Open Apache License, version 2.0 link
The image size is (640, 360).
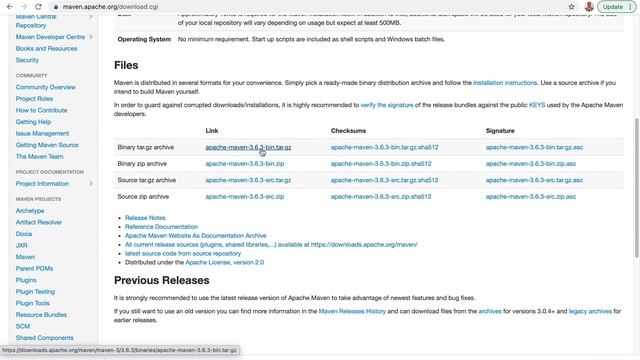pos(225,262)
